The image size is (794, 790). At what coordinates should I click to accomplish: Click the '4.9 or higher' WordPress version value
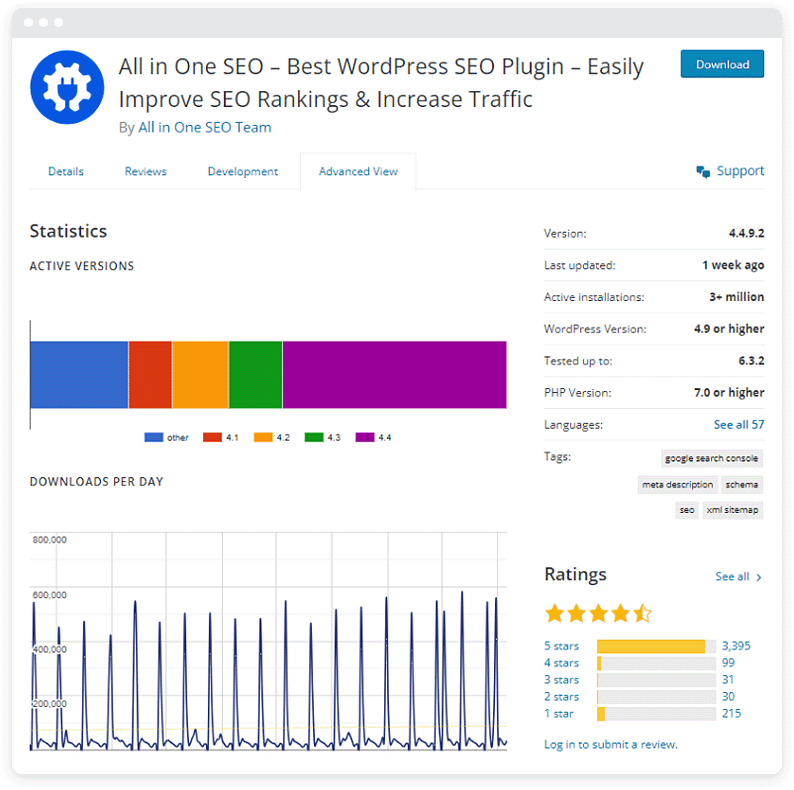point(729,329)
